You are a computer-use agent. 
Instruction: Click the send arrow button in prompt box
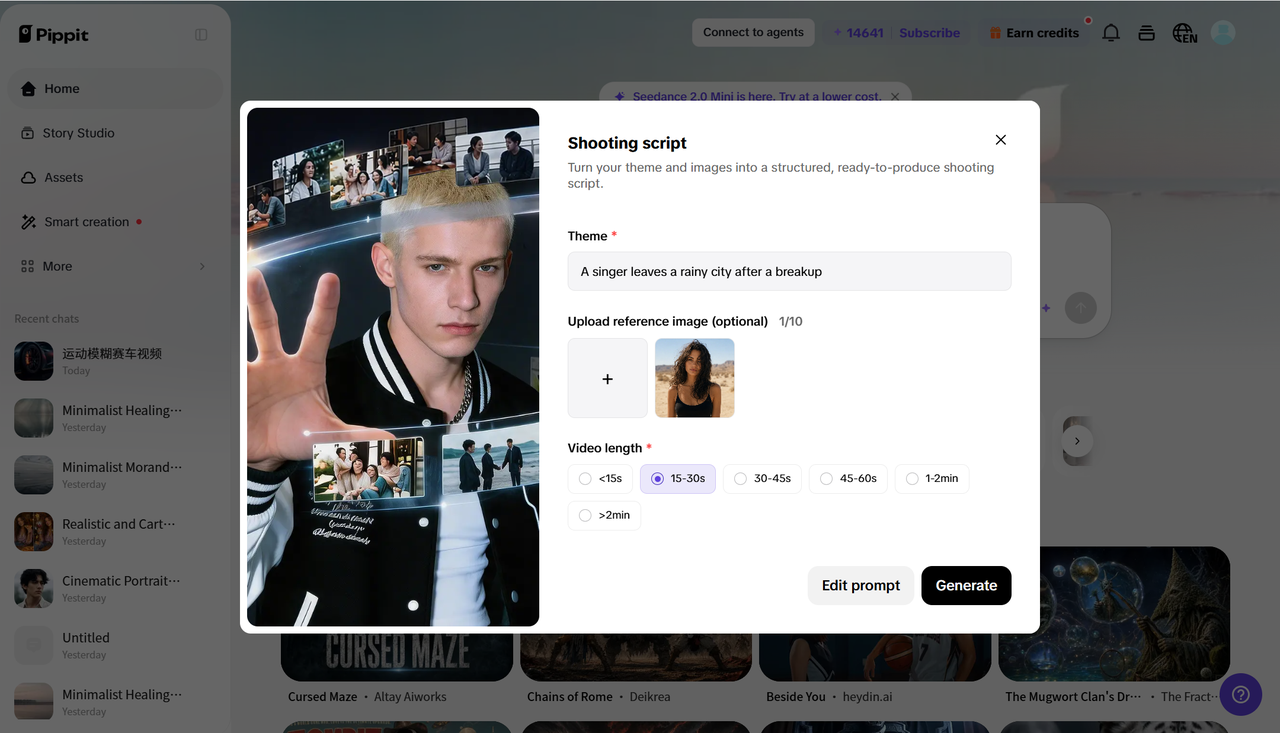coord(1080,308)
